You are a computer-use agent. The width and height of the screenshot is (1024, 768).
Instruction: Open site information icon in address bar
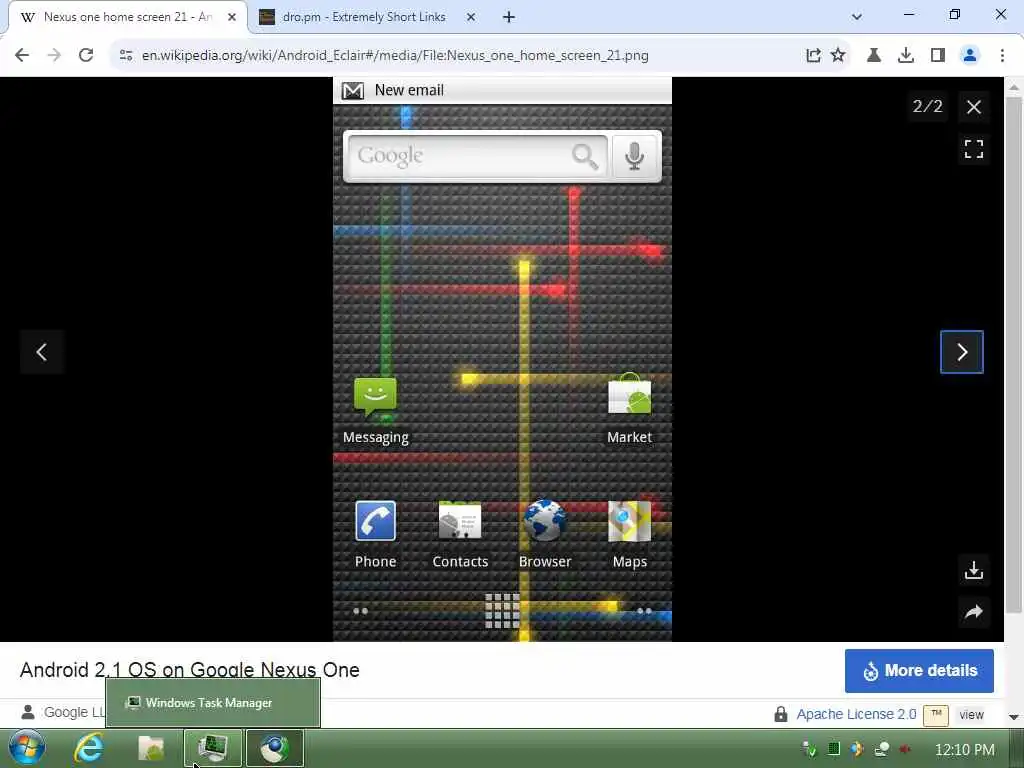[126, 56]
